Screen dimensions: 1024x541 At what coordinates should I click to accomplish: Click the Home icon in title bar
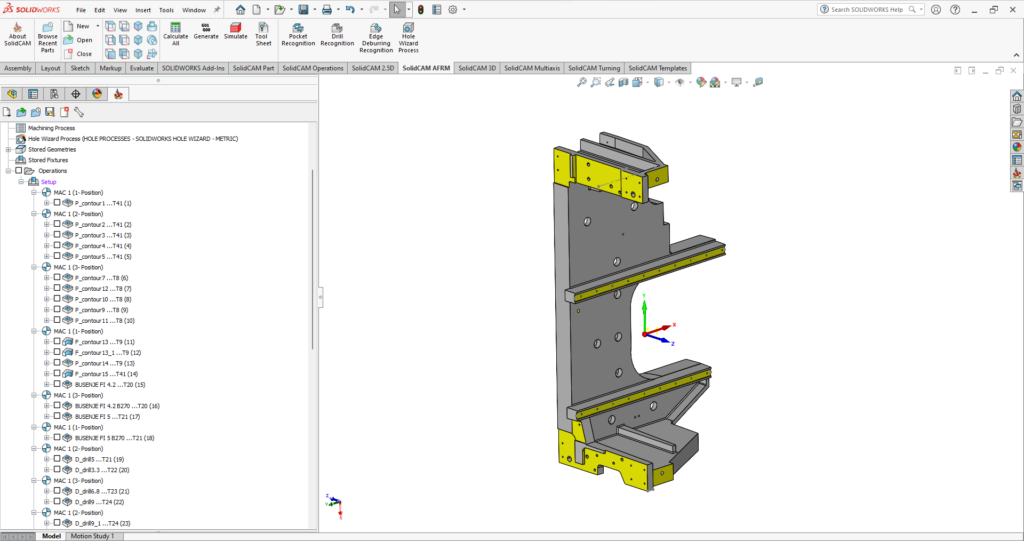pyautogui.click(x=240, y=10)
